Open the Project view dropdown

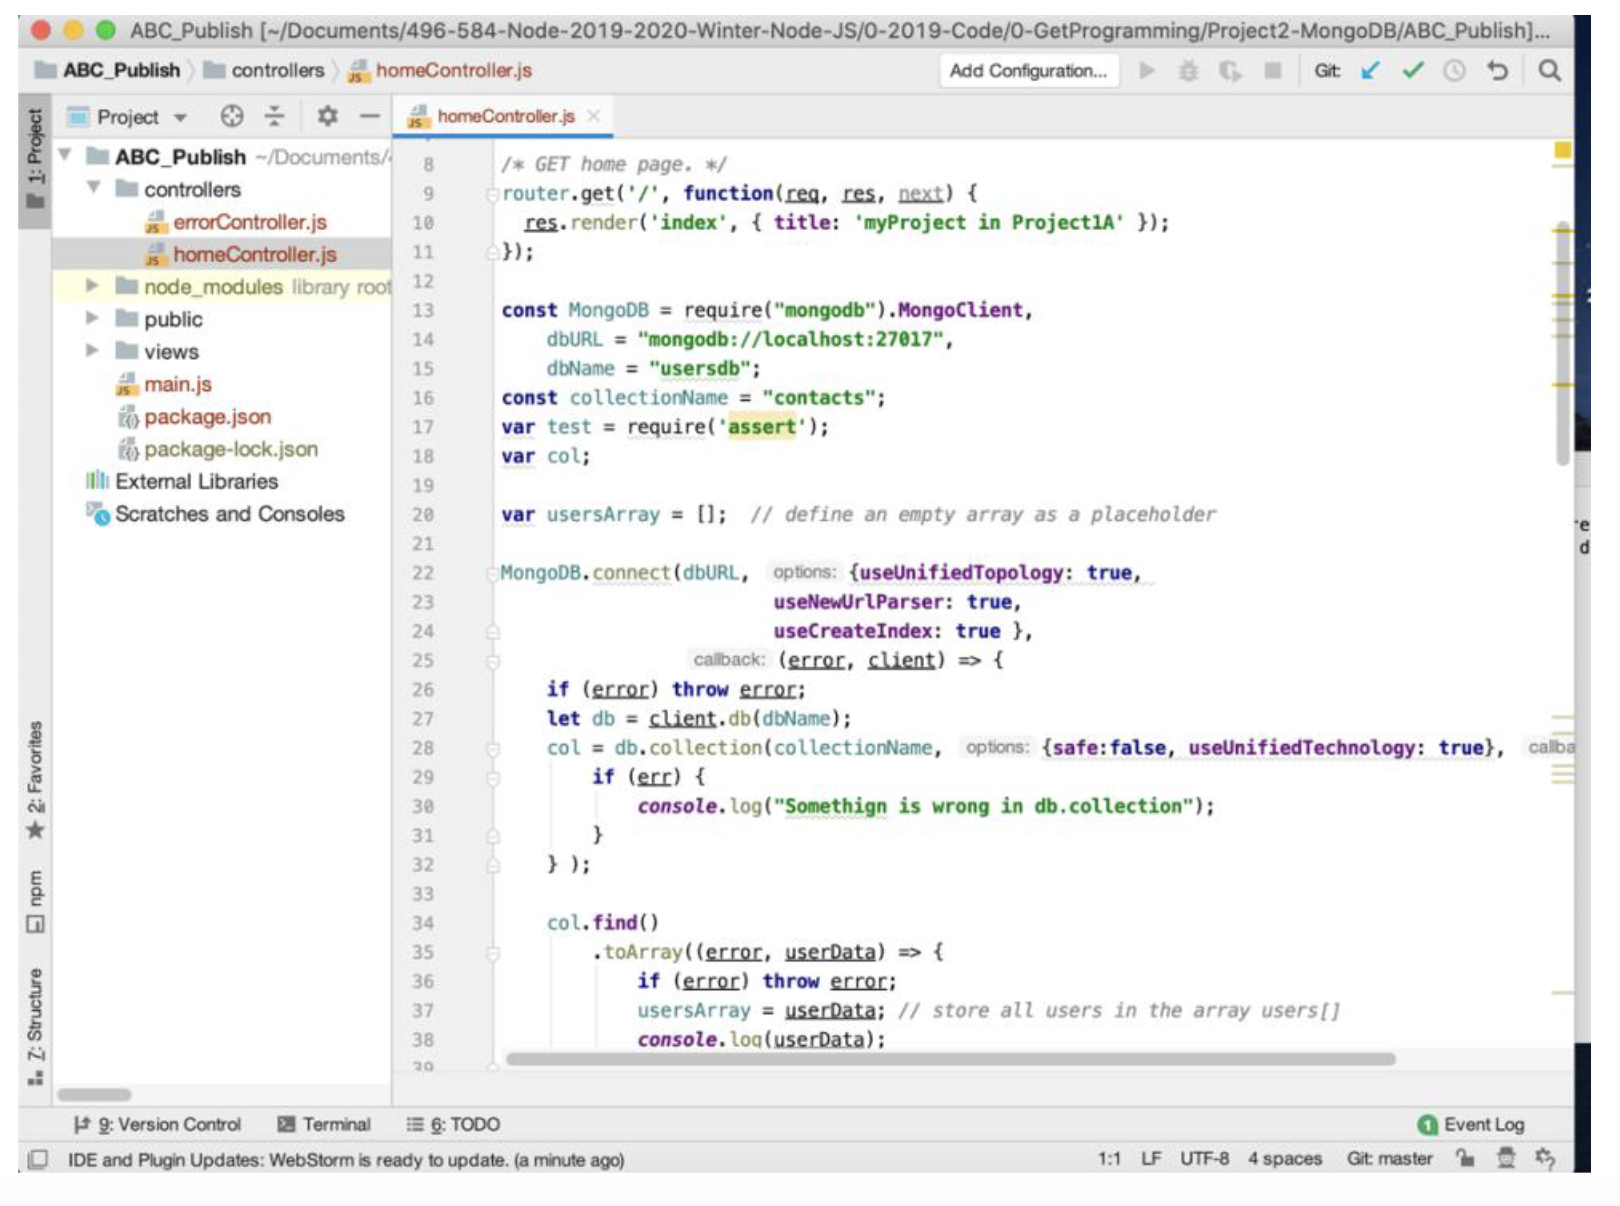(x=140, y=117)
